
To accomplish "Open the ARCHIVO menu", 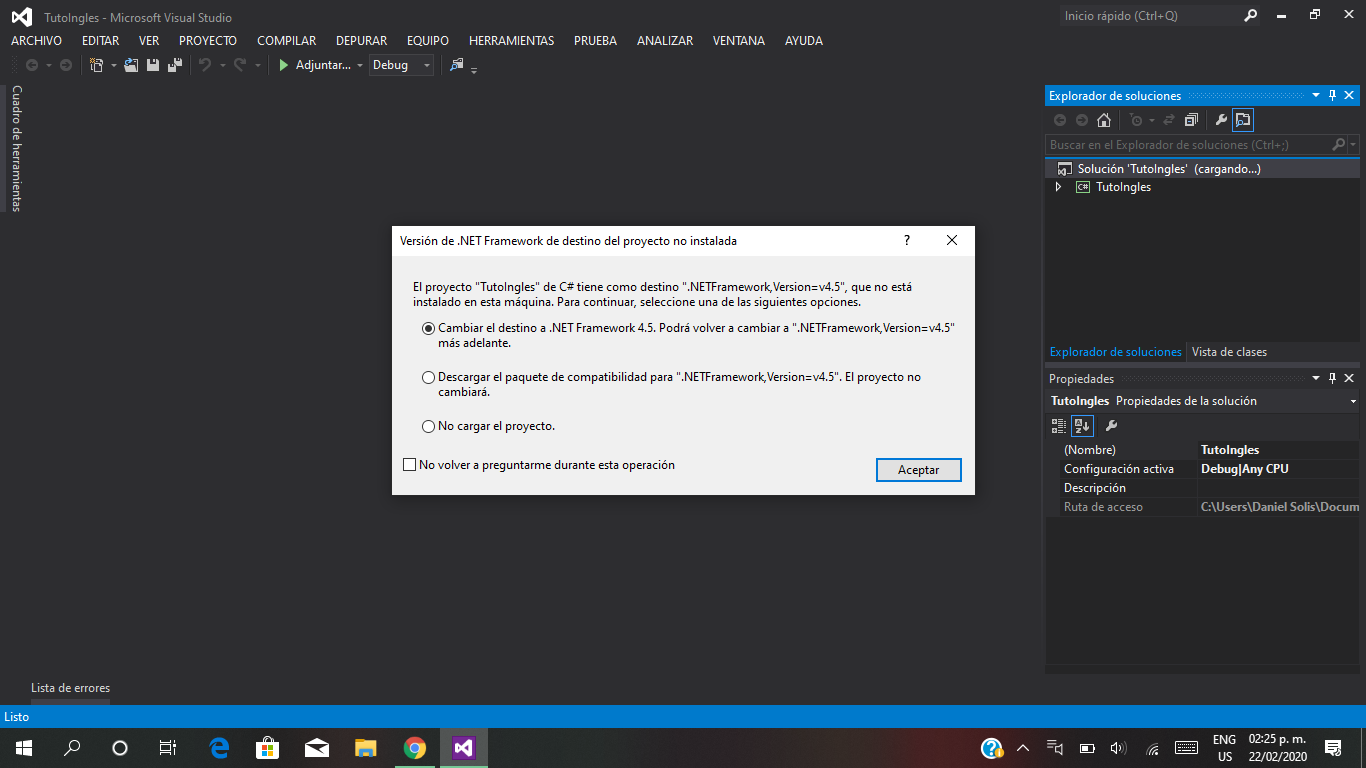I will [36, 41].
